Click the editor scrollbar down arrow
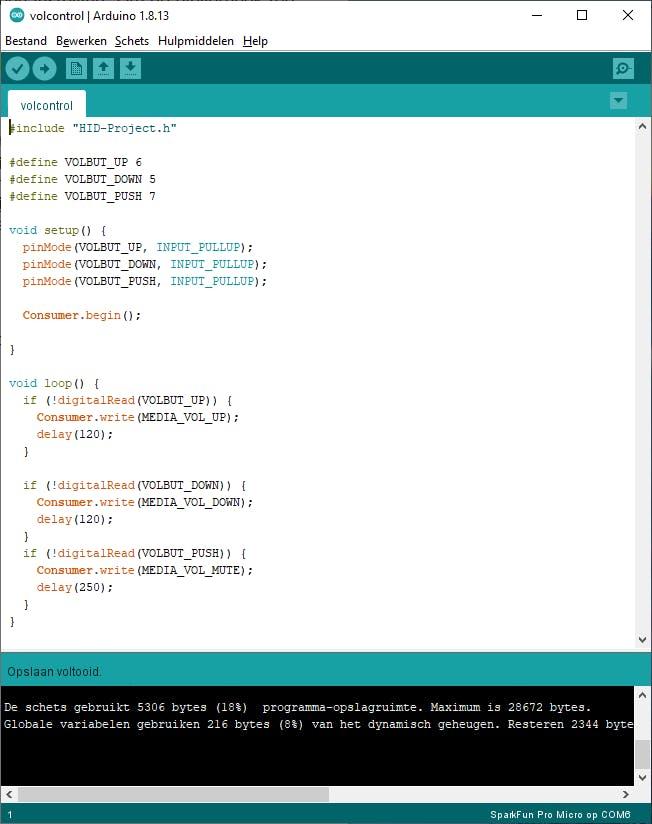 pos(642,640)
